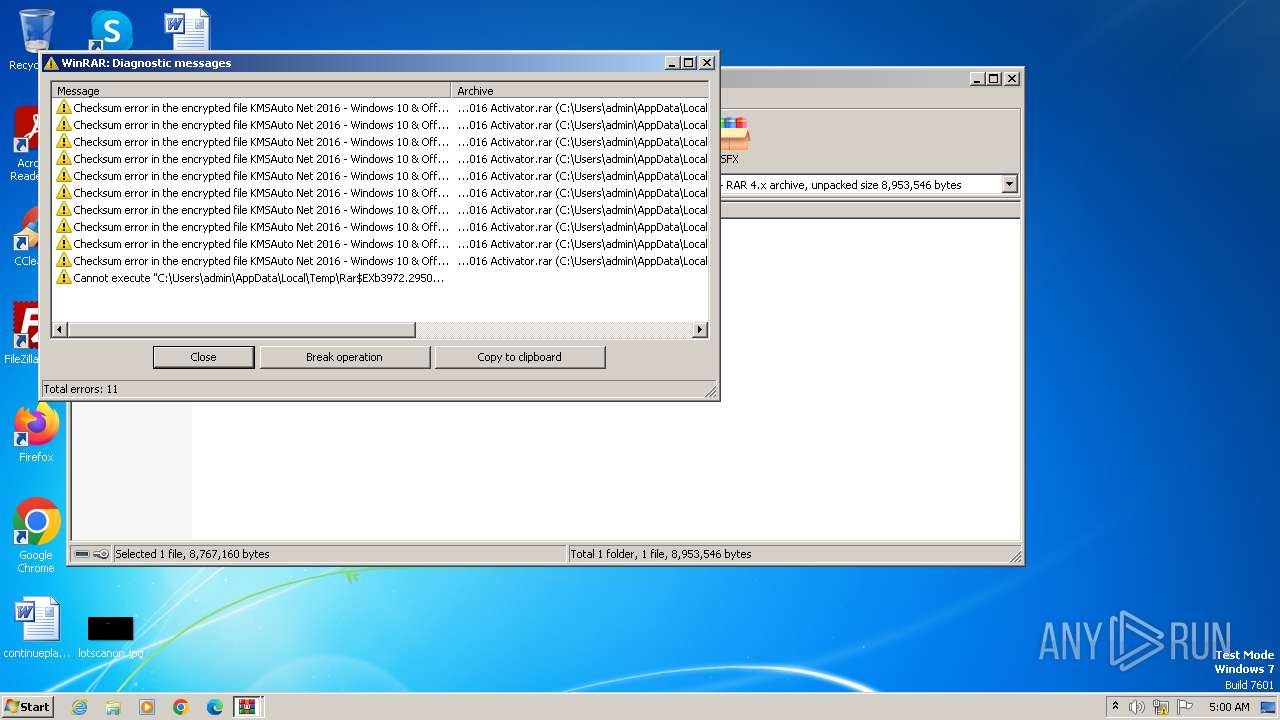1280x720 pixels.
Task: Click the Close button in Diagnostic messages
Action: click(x=203, y=357)
